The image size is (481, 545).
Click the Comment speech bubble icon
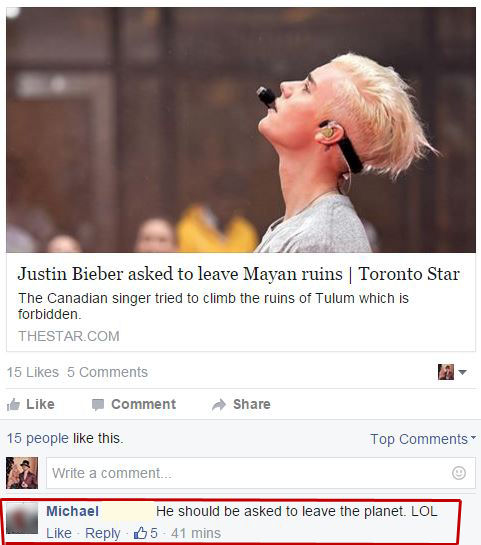[x=98, y=405]
